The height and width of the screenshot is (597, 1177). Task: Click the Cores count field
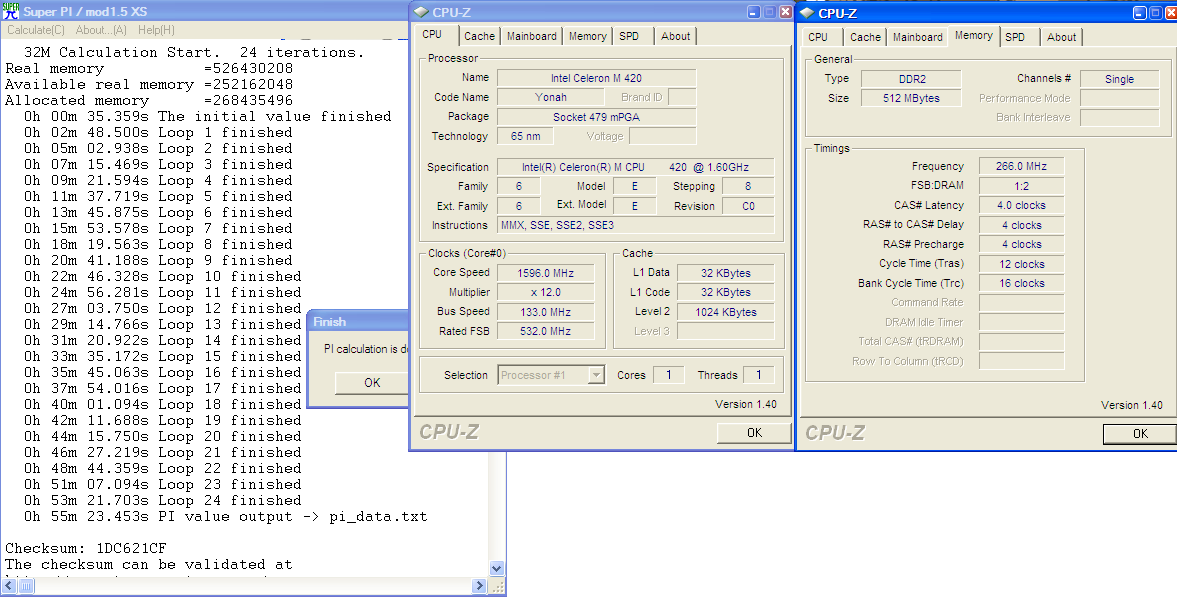pos(668,375)
